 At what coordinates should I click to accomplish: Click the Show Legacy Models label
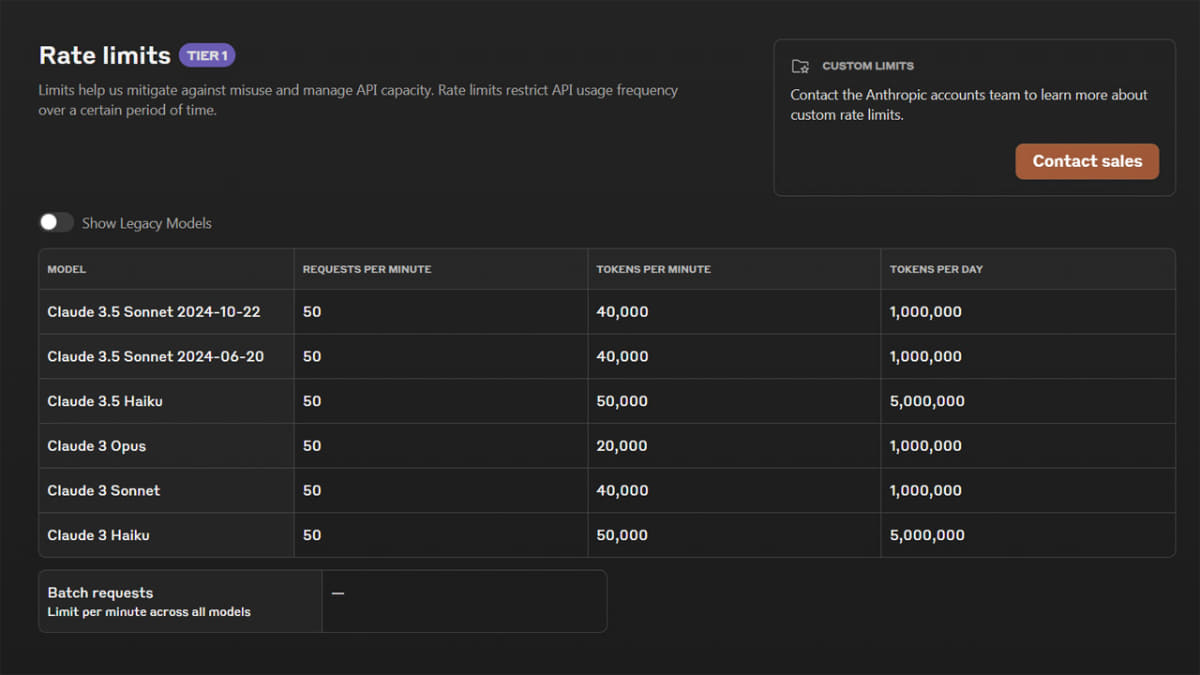pos(147,223)
